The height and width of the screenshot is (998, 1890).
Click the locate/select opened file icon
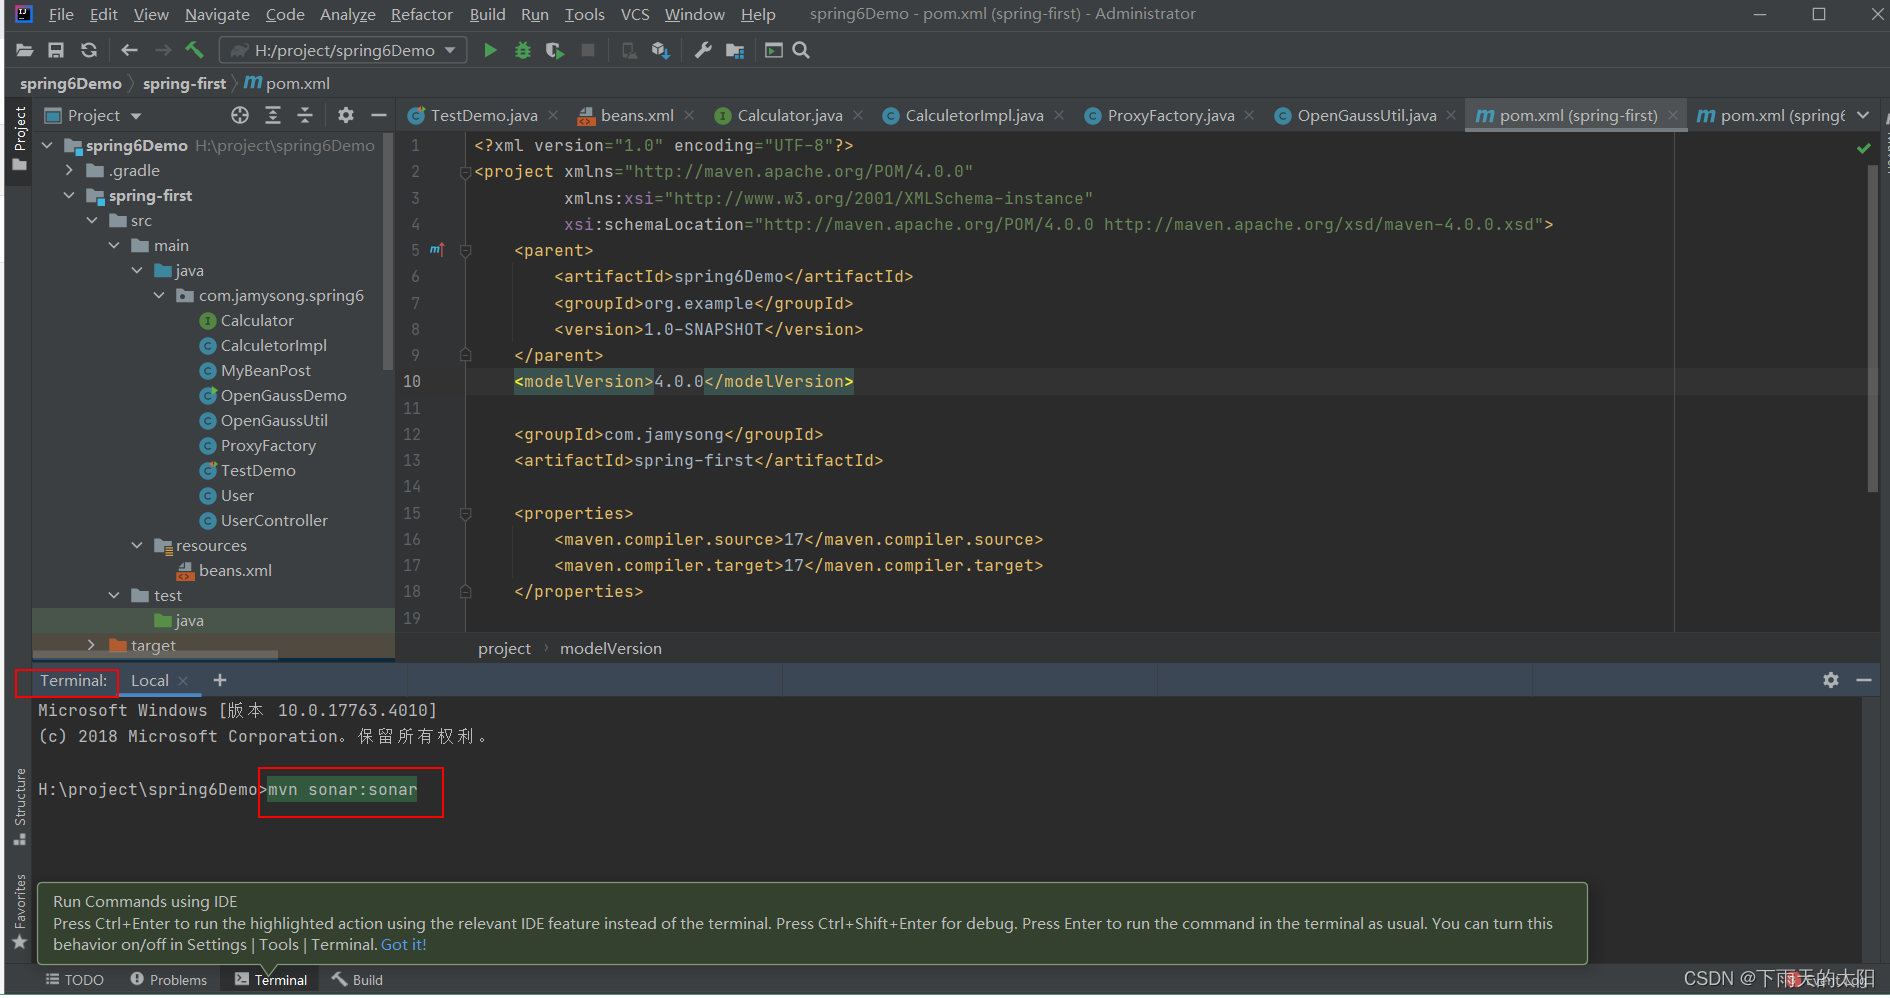tap(240, 115)
